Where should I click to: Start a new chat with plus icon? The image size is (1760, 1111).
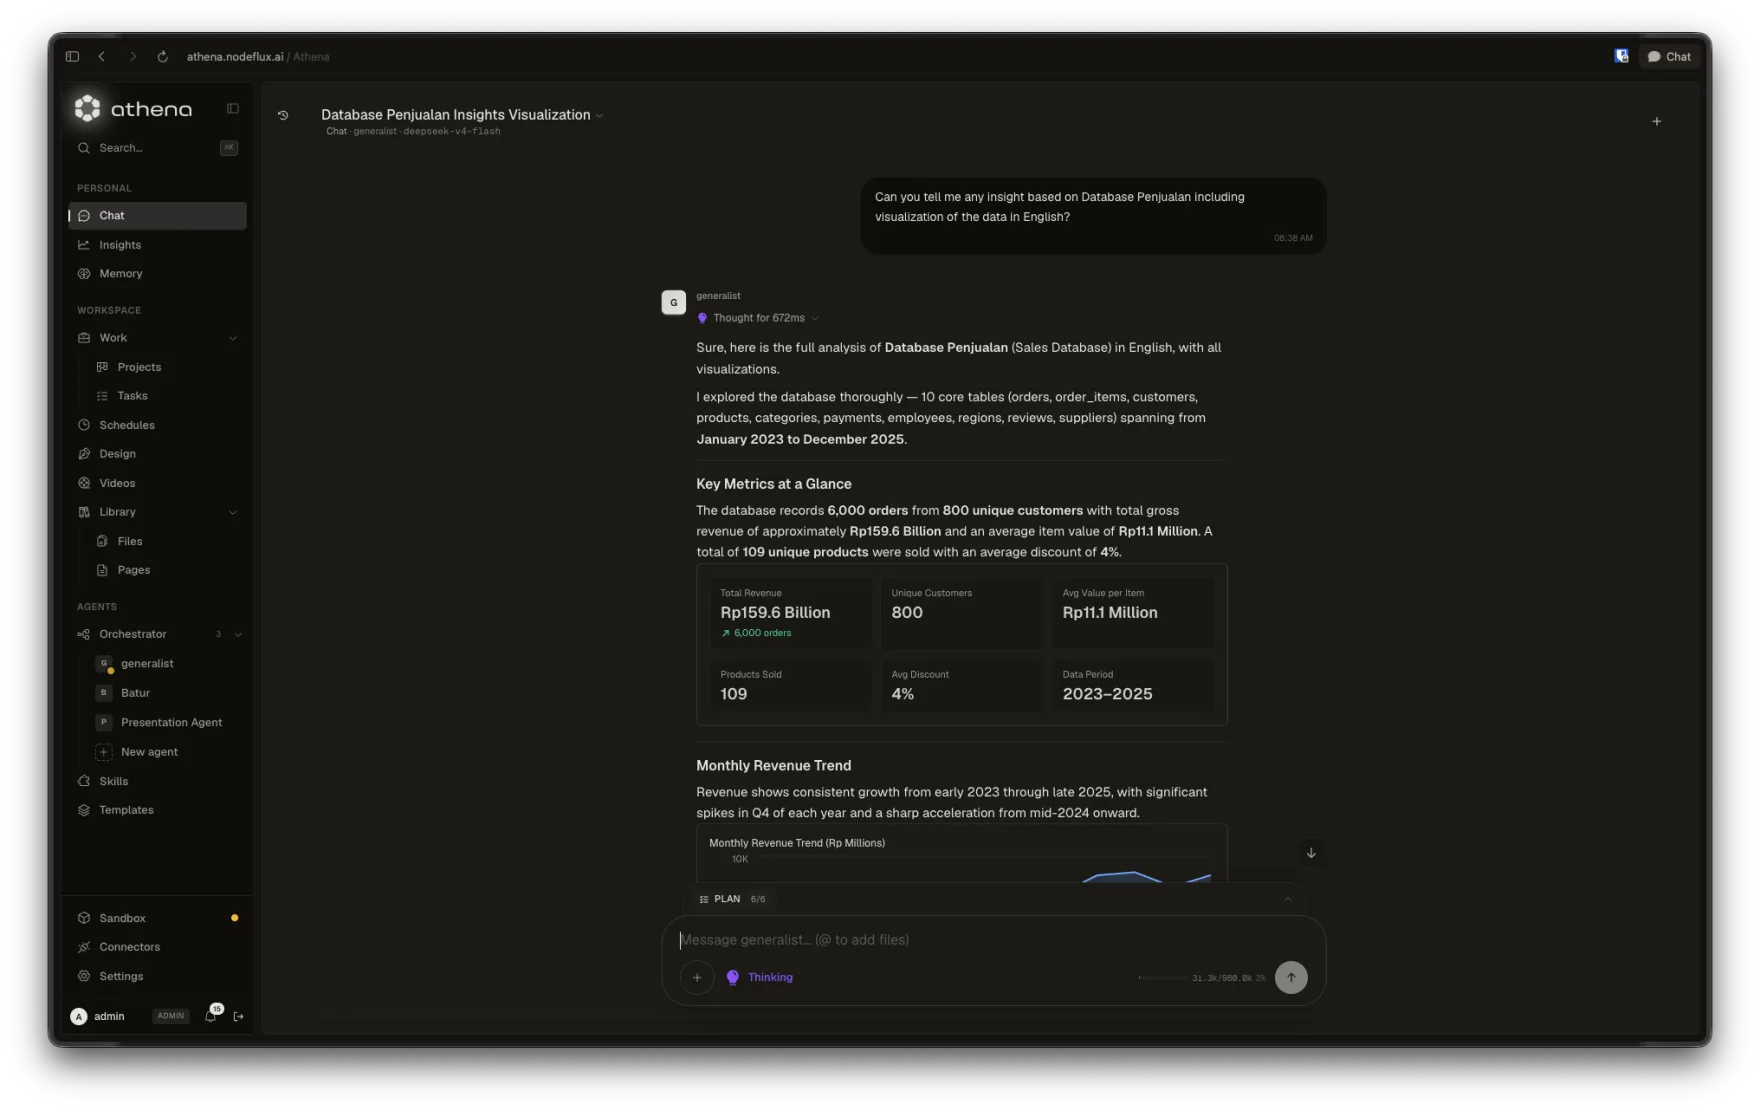click(x=1656, y=121)
